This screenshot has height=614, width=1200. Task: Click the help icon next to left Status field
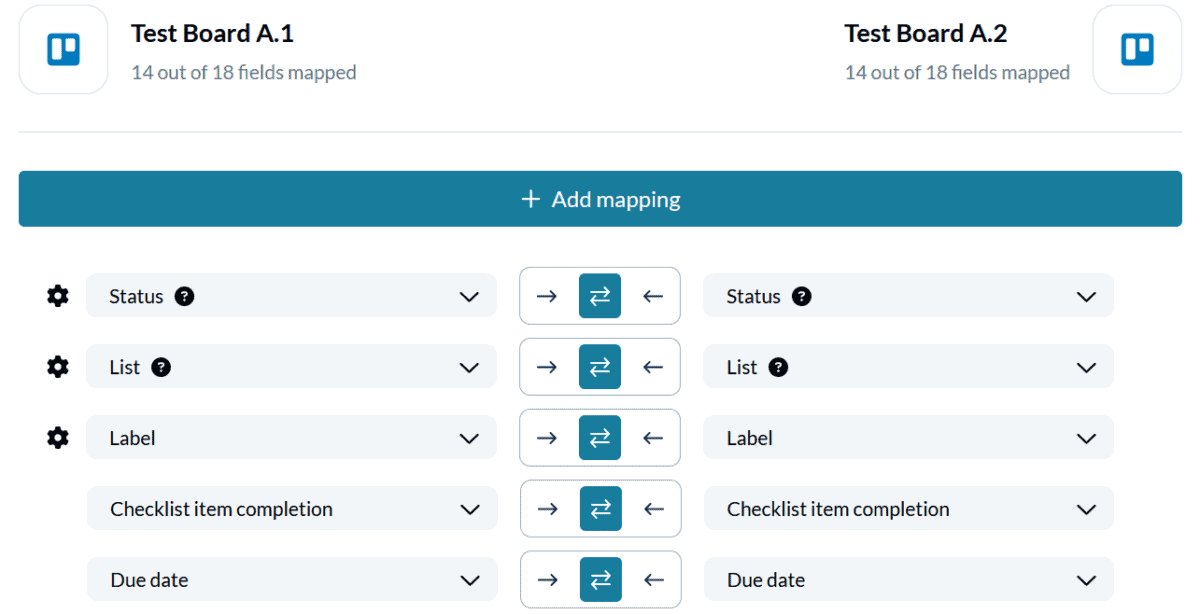click(x=184, y=296)
